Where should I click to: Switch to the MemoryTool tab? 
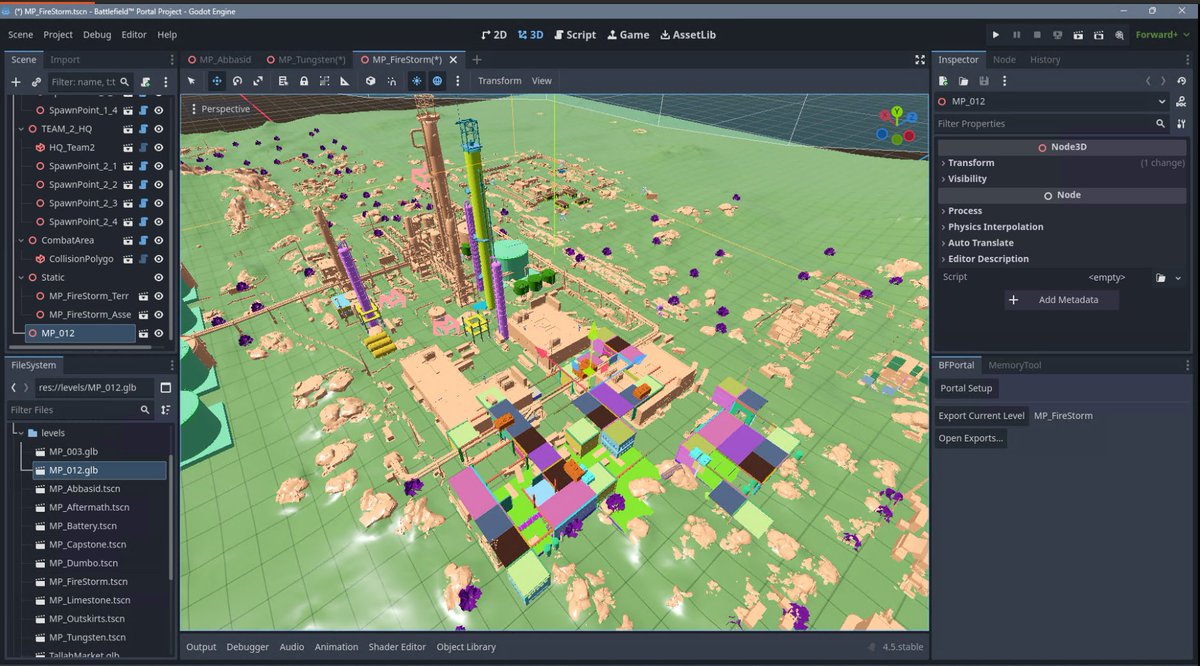pyautogui.click(x=1015, y=365)
